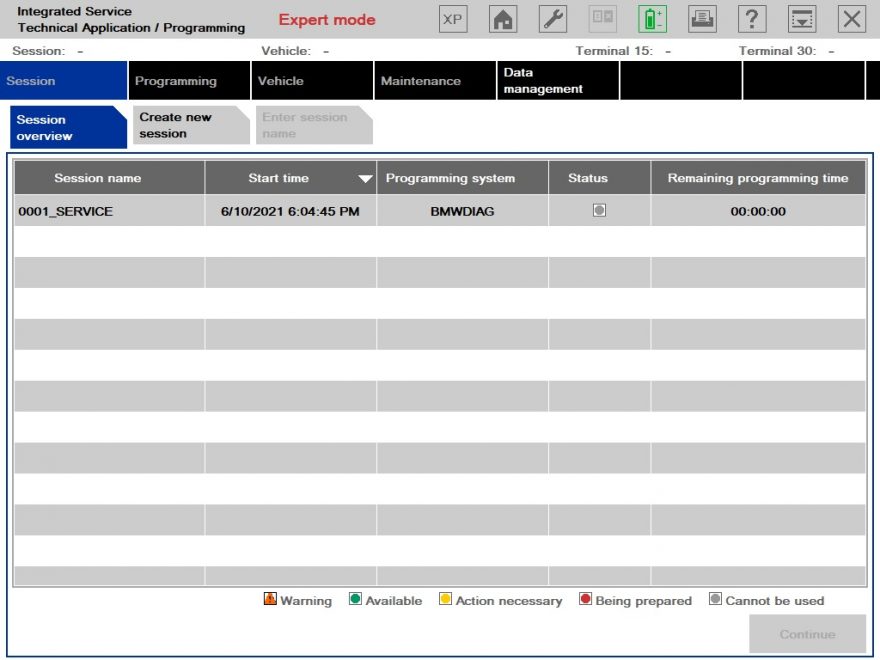Switch to the Programming tab
880x660 pixels.
click(x=178, y=81)
